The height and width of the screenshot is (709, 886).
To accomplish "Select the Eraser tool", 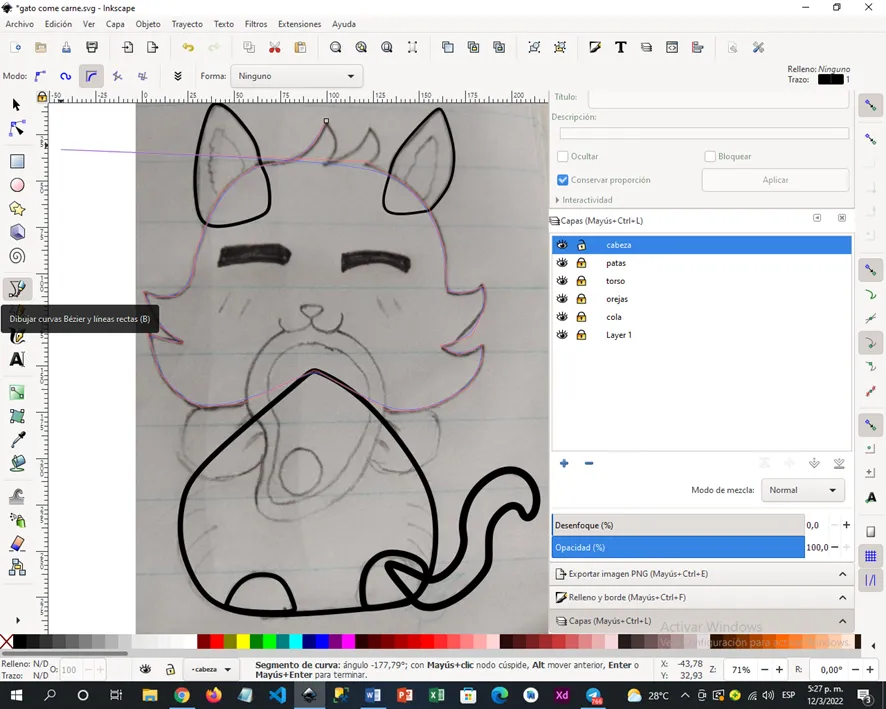I will pos(17,543).
